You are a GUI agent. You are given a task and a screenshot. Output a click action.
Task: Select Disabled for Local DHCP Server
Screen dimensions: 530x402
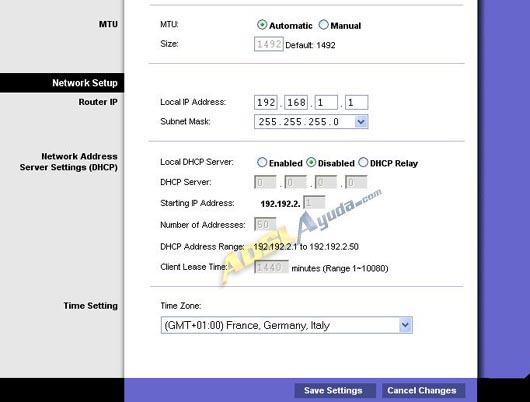[311, 163]
